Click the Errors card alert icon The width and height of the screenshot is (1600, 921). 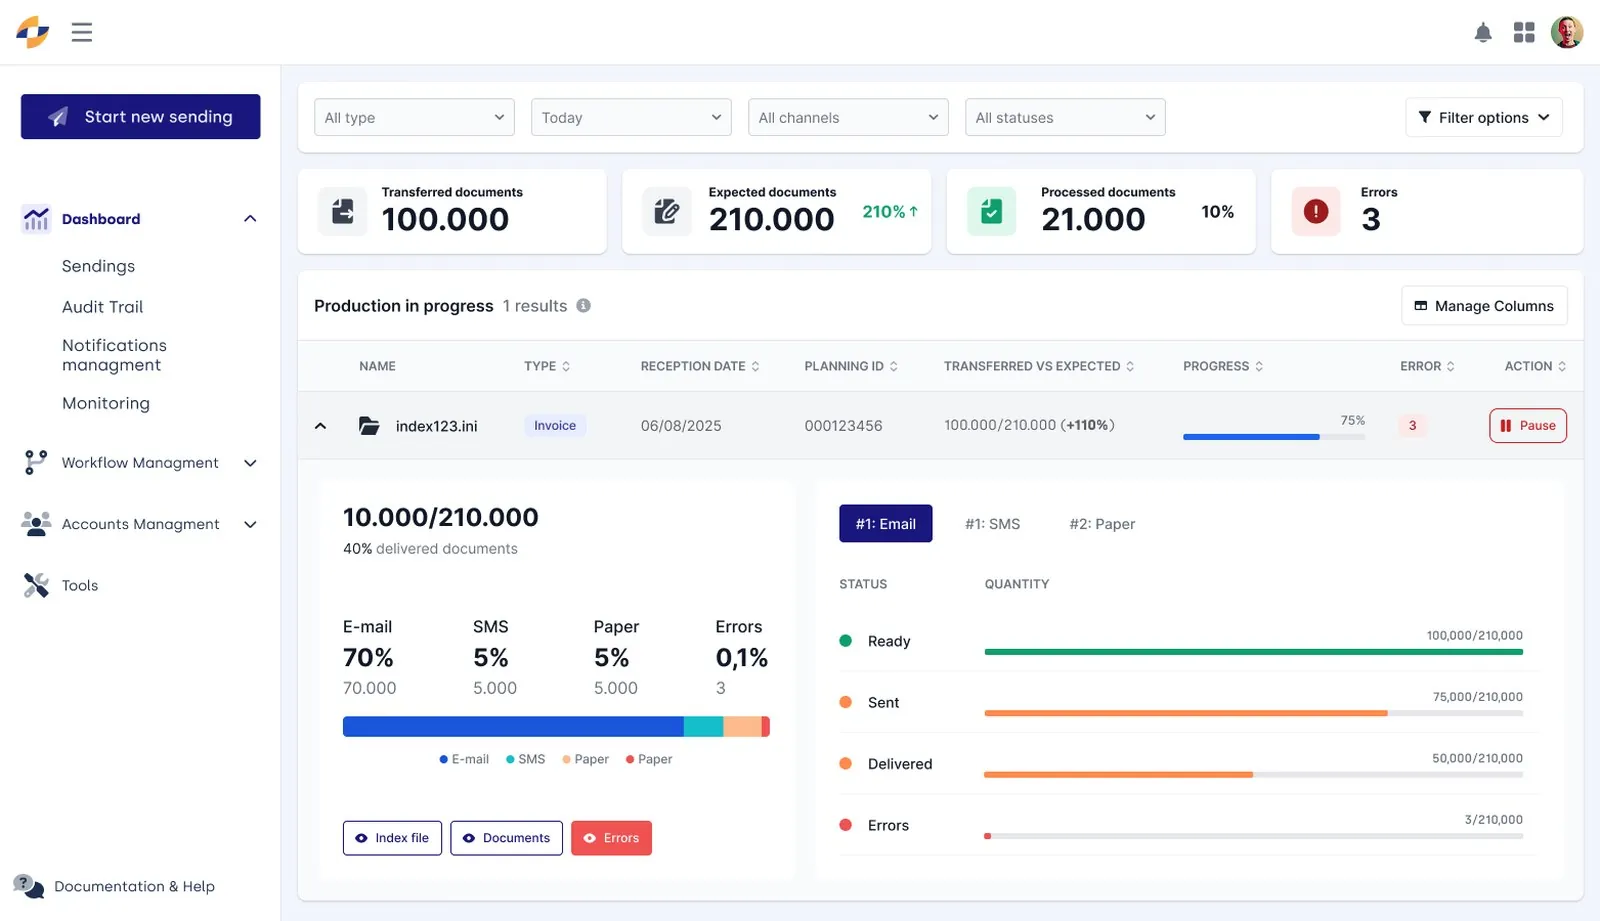pyautogui.click(x=1316, y=211)
